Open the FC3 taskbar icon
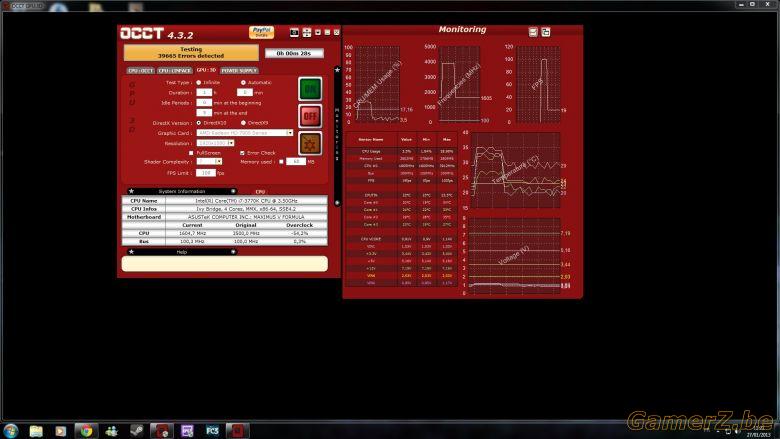Image resolution: width=780 pixels, height=439 pixels. click(212, 431)
